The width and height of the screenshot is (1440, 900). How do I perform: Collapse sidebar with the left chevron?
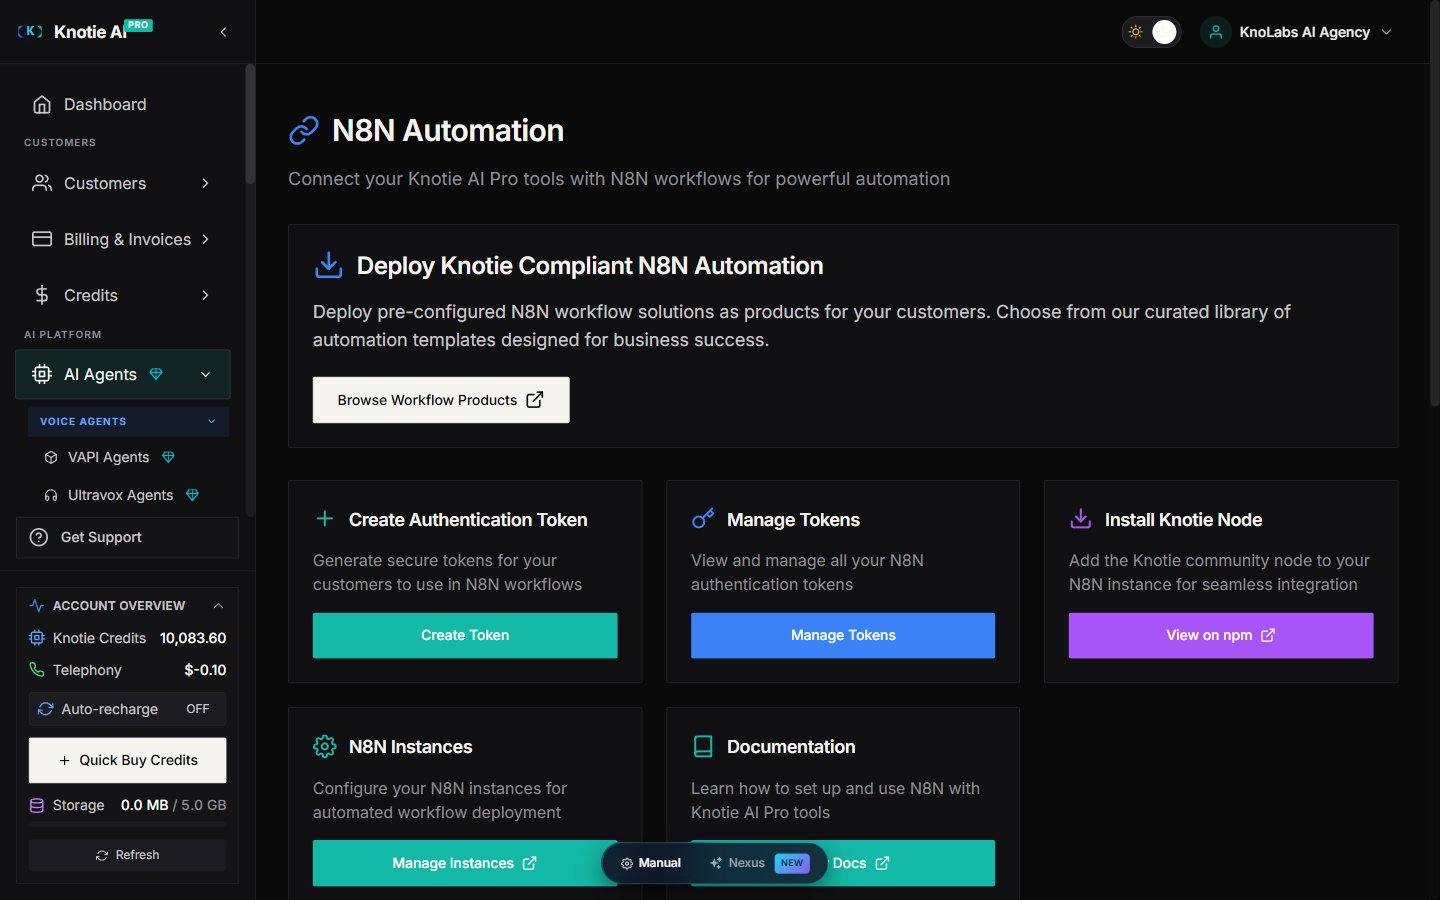(223, 32)
